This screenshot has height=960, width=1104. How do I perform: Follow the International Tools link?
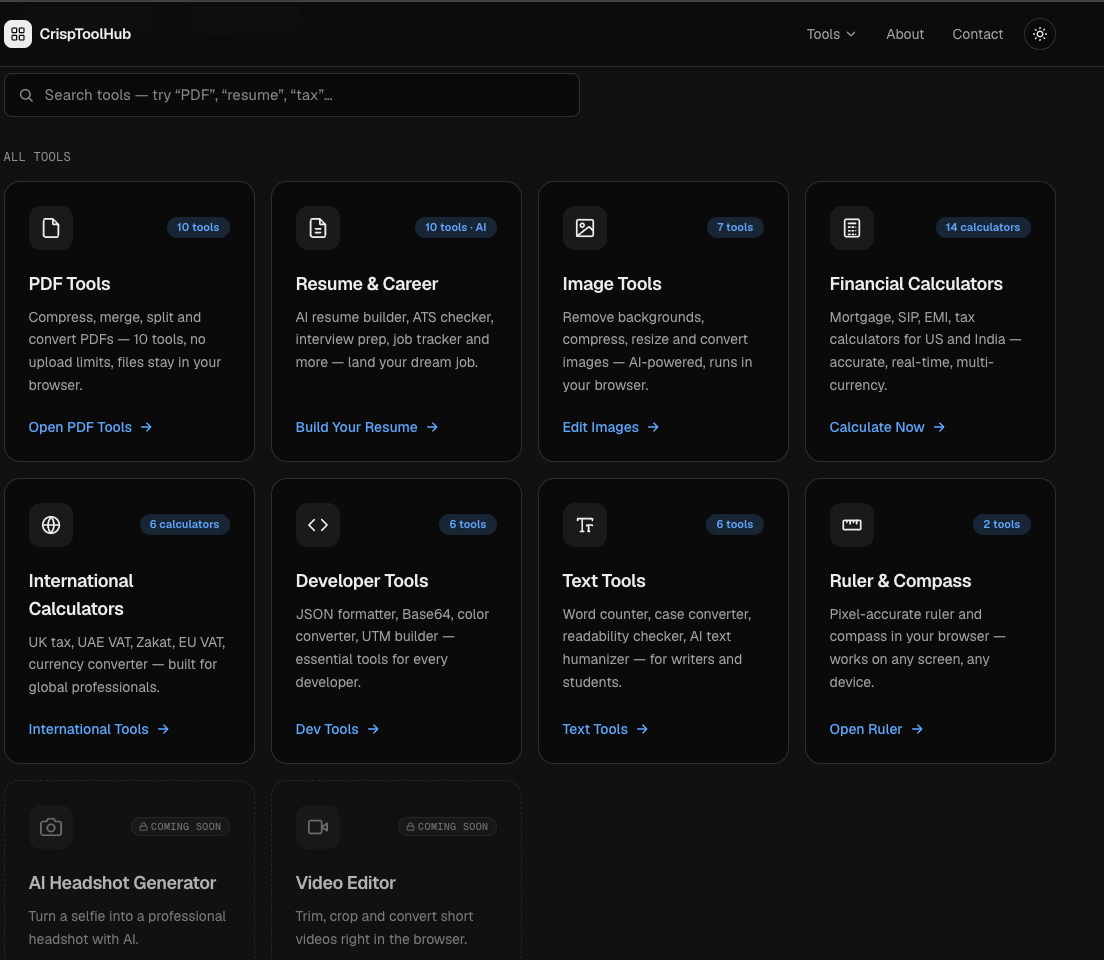tap(99, 729)
